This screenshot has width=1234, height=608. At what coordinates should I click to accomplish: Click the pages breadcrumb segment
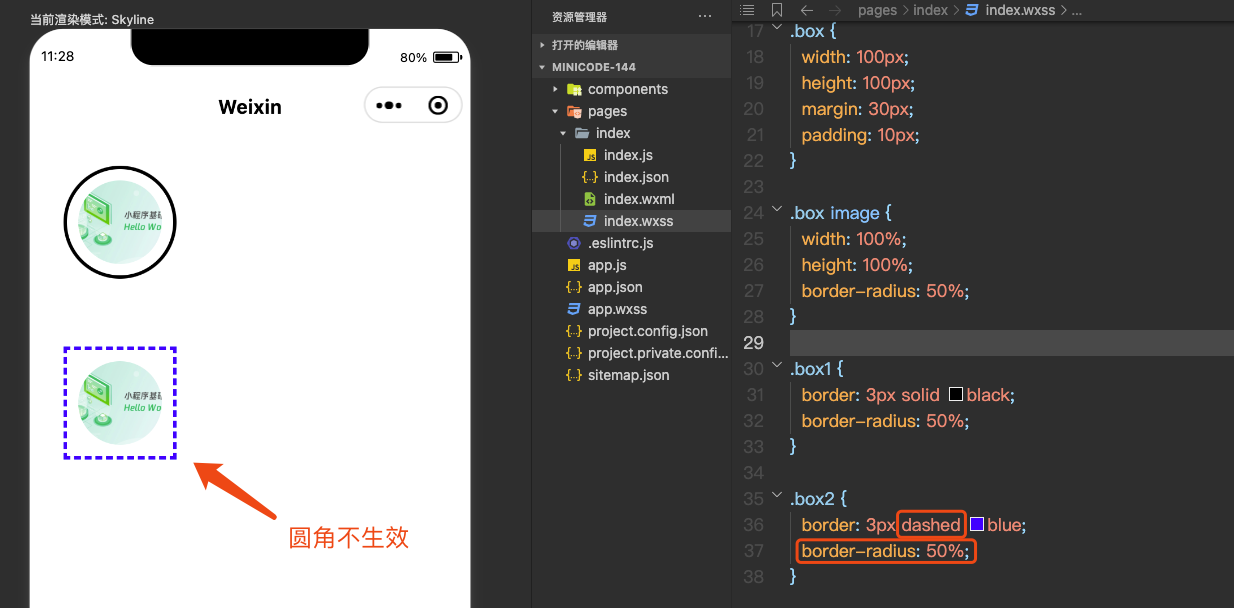(877, 10)
